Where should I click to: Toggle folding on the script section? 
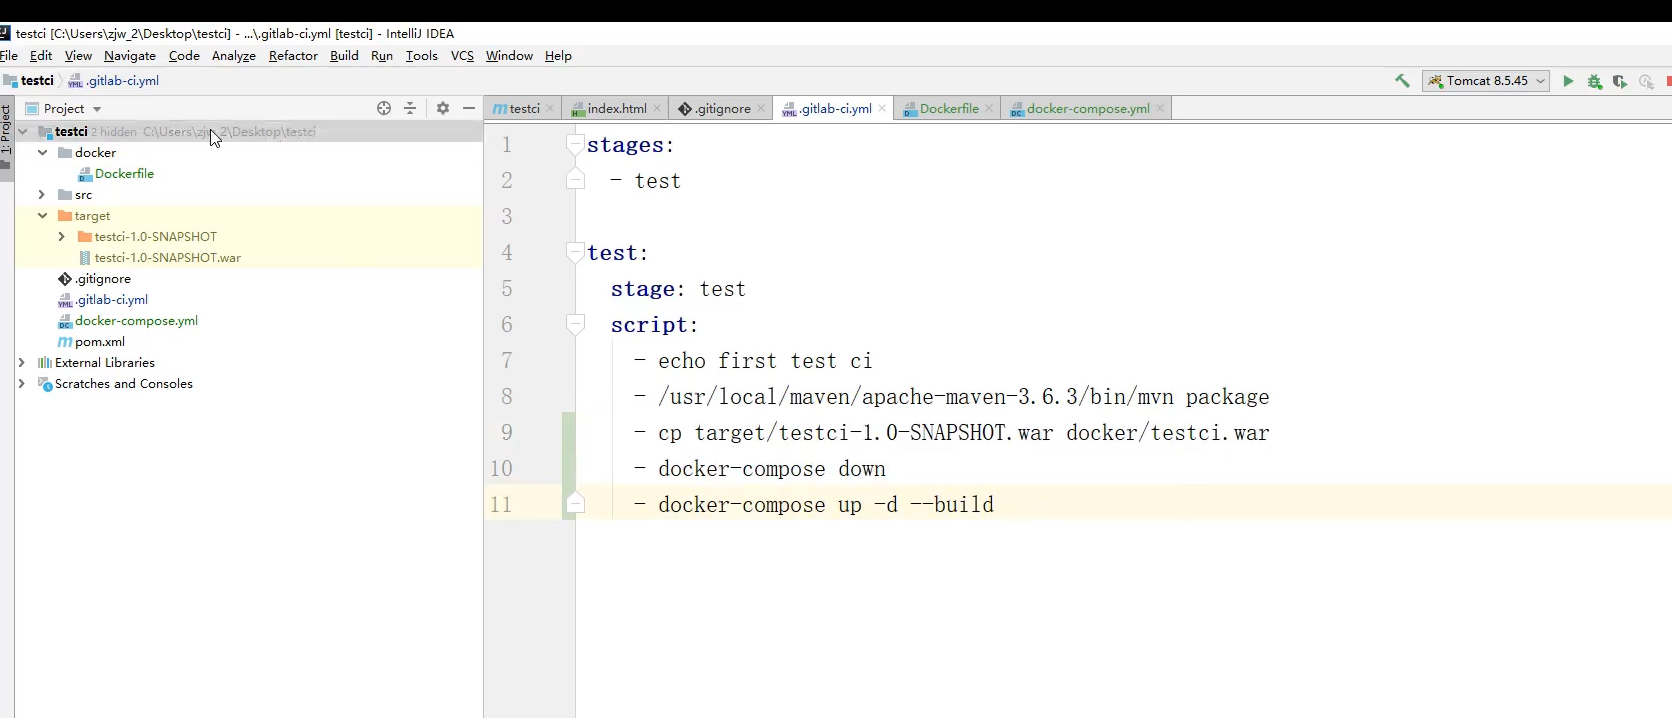pos(575,325)
